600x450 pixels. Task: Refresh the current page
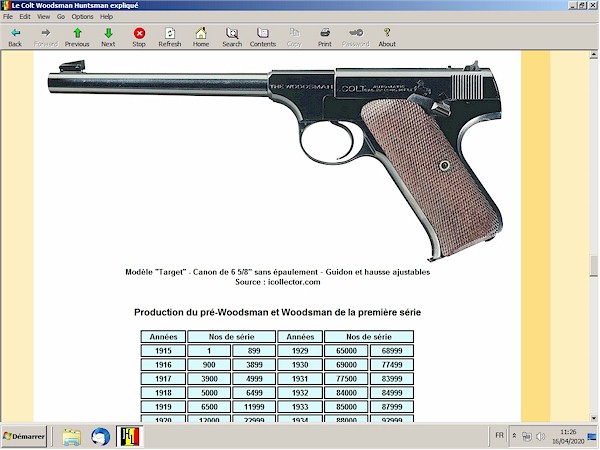click(170, 37)
